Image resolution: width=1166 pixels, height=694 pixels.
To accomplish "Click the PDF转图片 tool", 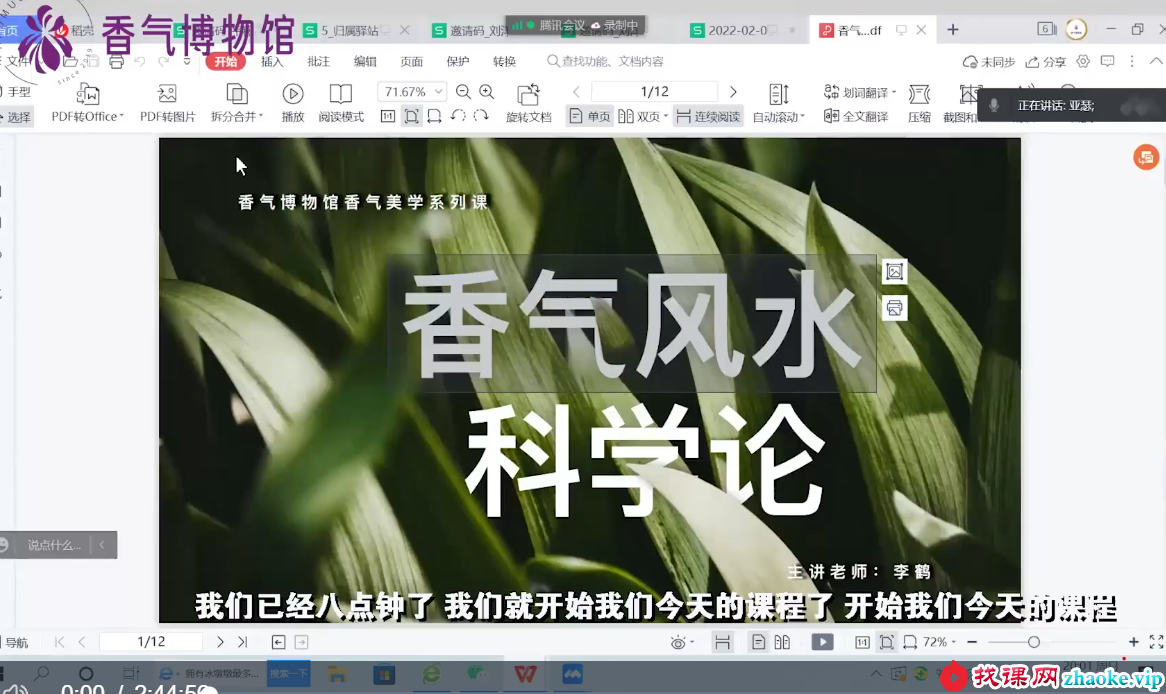I will (167, 103).
